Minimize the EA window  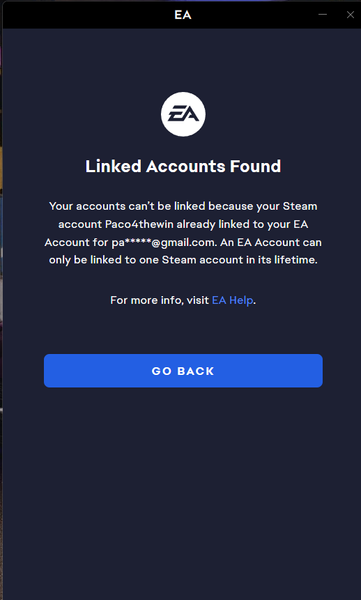[x=323, y=15]
